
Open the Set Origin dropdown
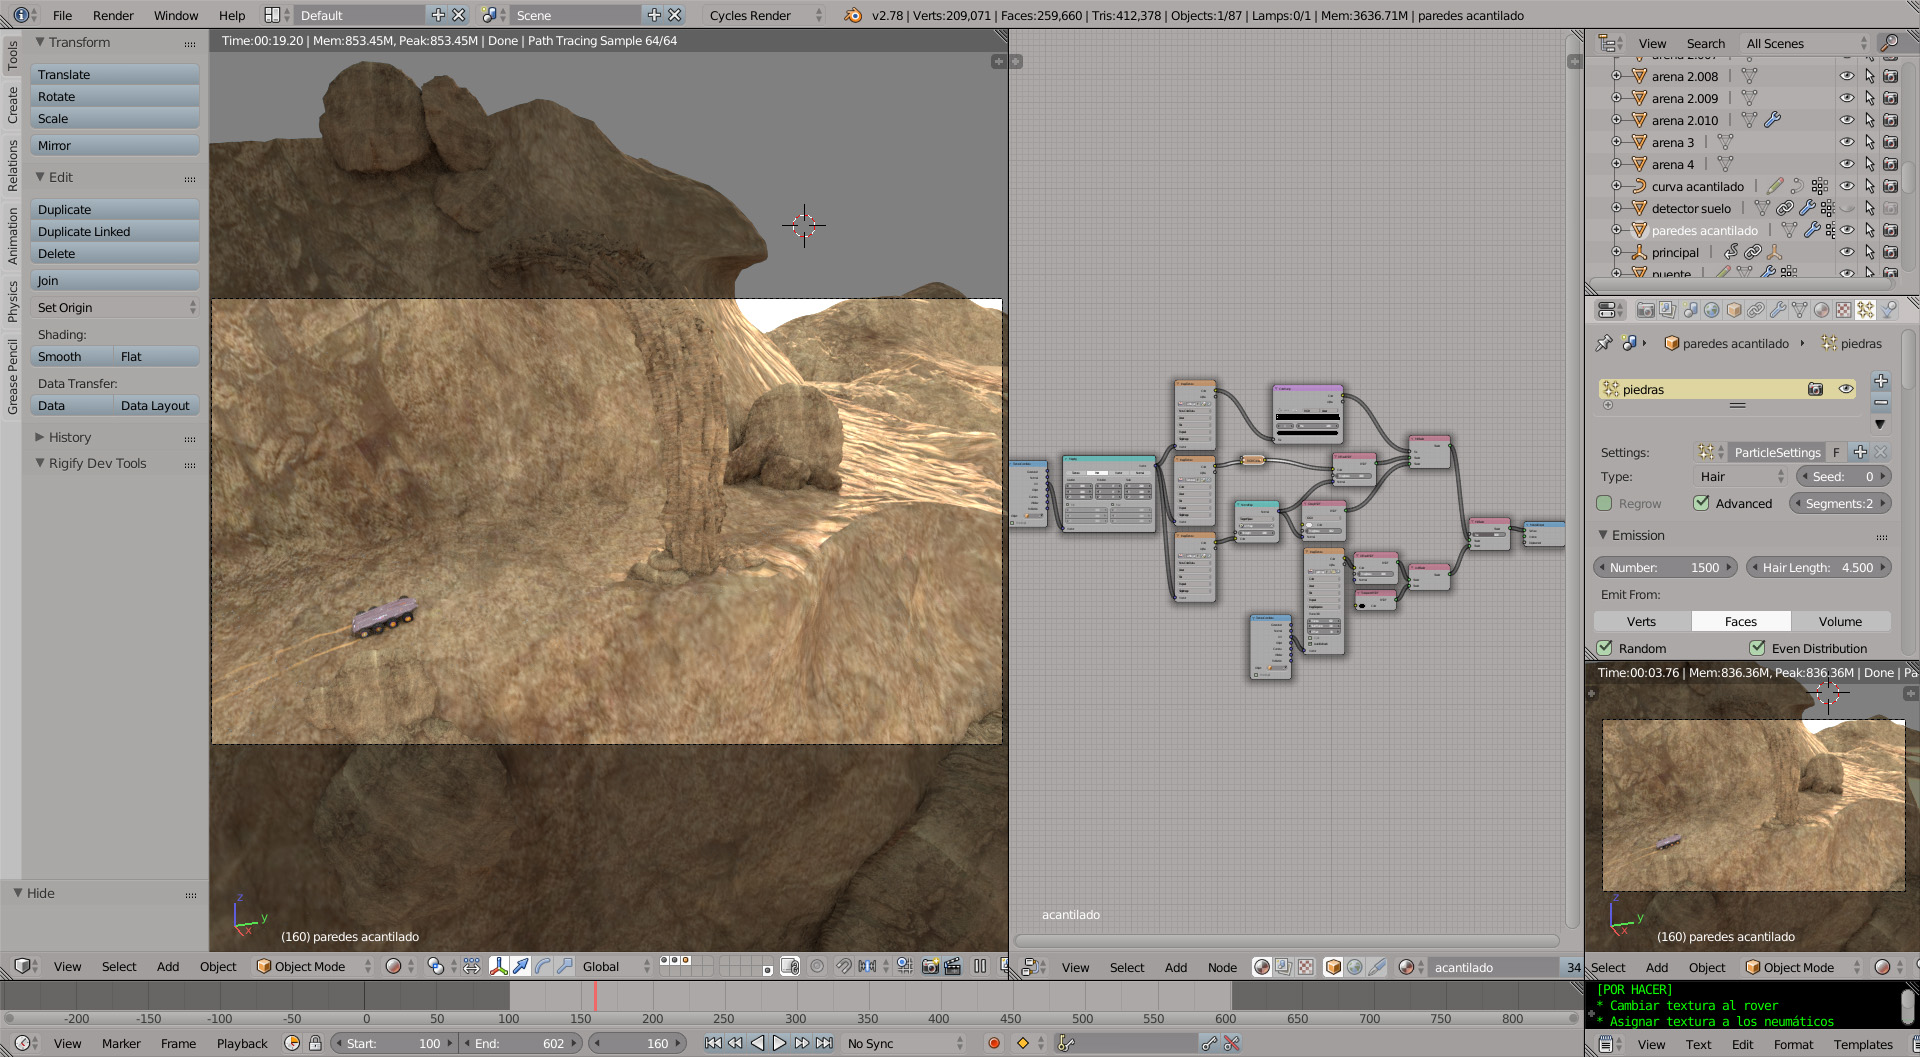click(115, 308)
